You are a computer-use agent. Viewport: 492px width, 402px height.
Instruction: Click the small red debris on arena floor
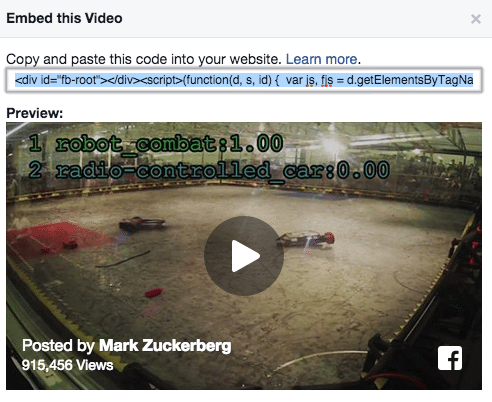click(x=154, y=293)
